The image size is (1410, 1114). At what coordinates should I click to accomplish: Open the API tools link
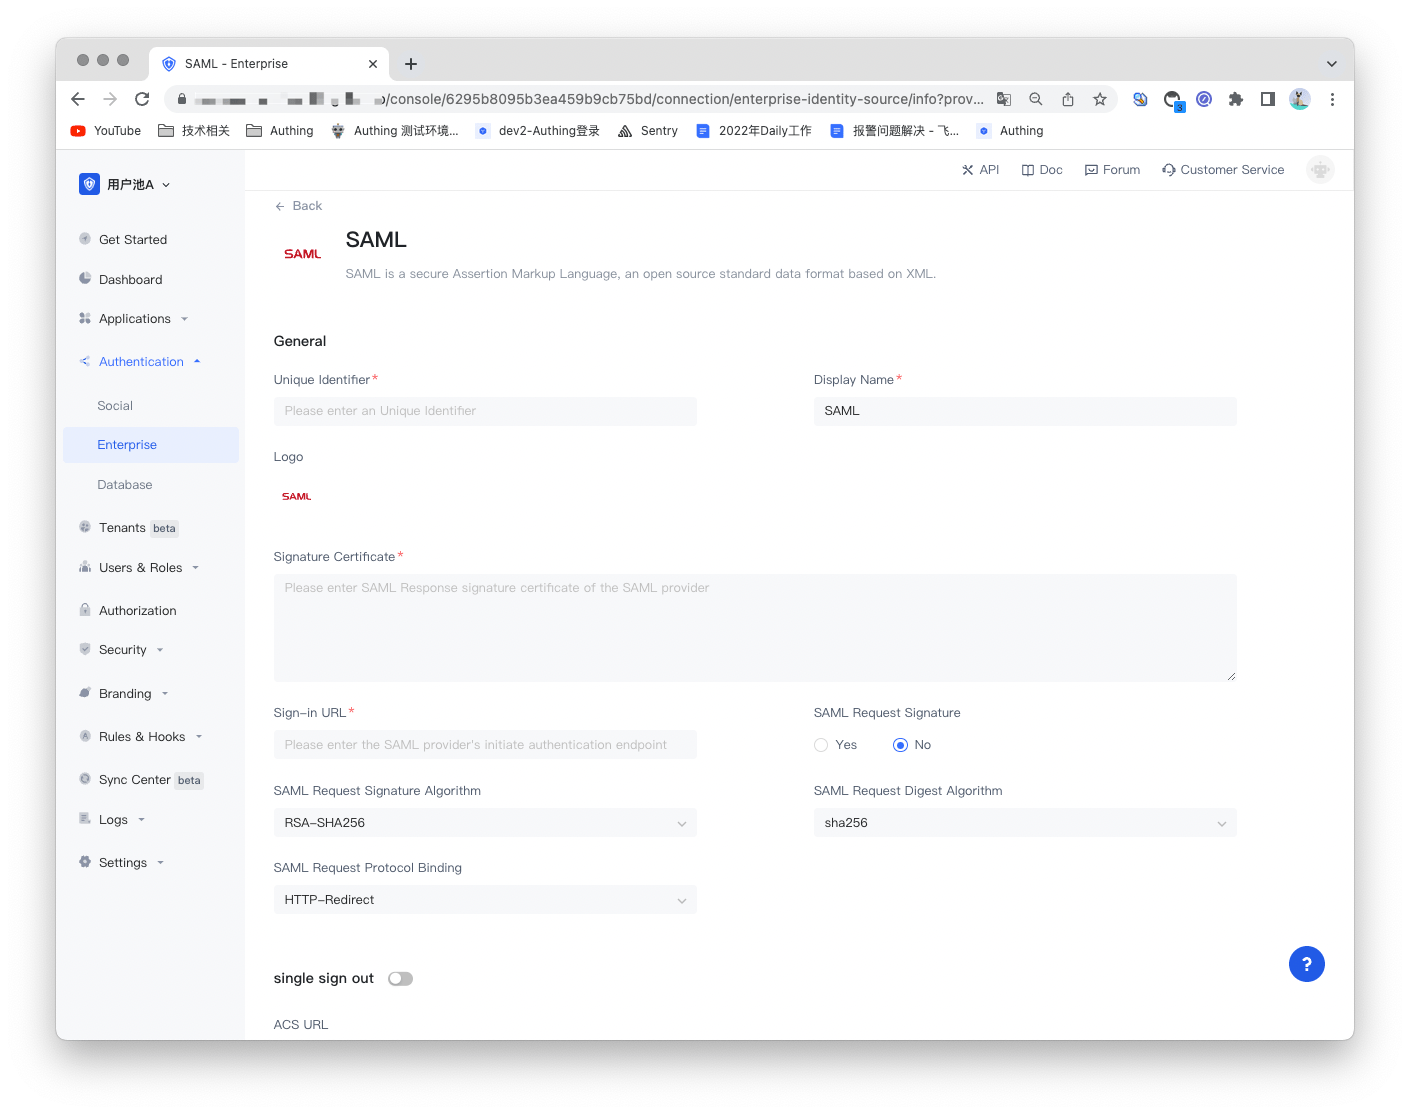(980, 170)
